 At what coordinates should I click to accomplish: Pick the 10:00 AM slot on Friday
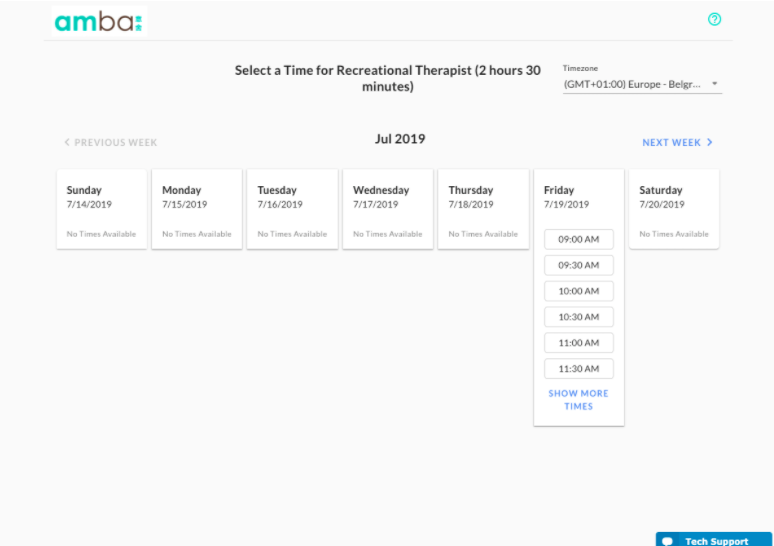(x=579, y=291)
